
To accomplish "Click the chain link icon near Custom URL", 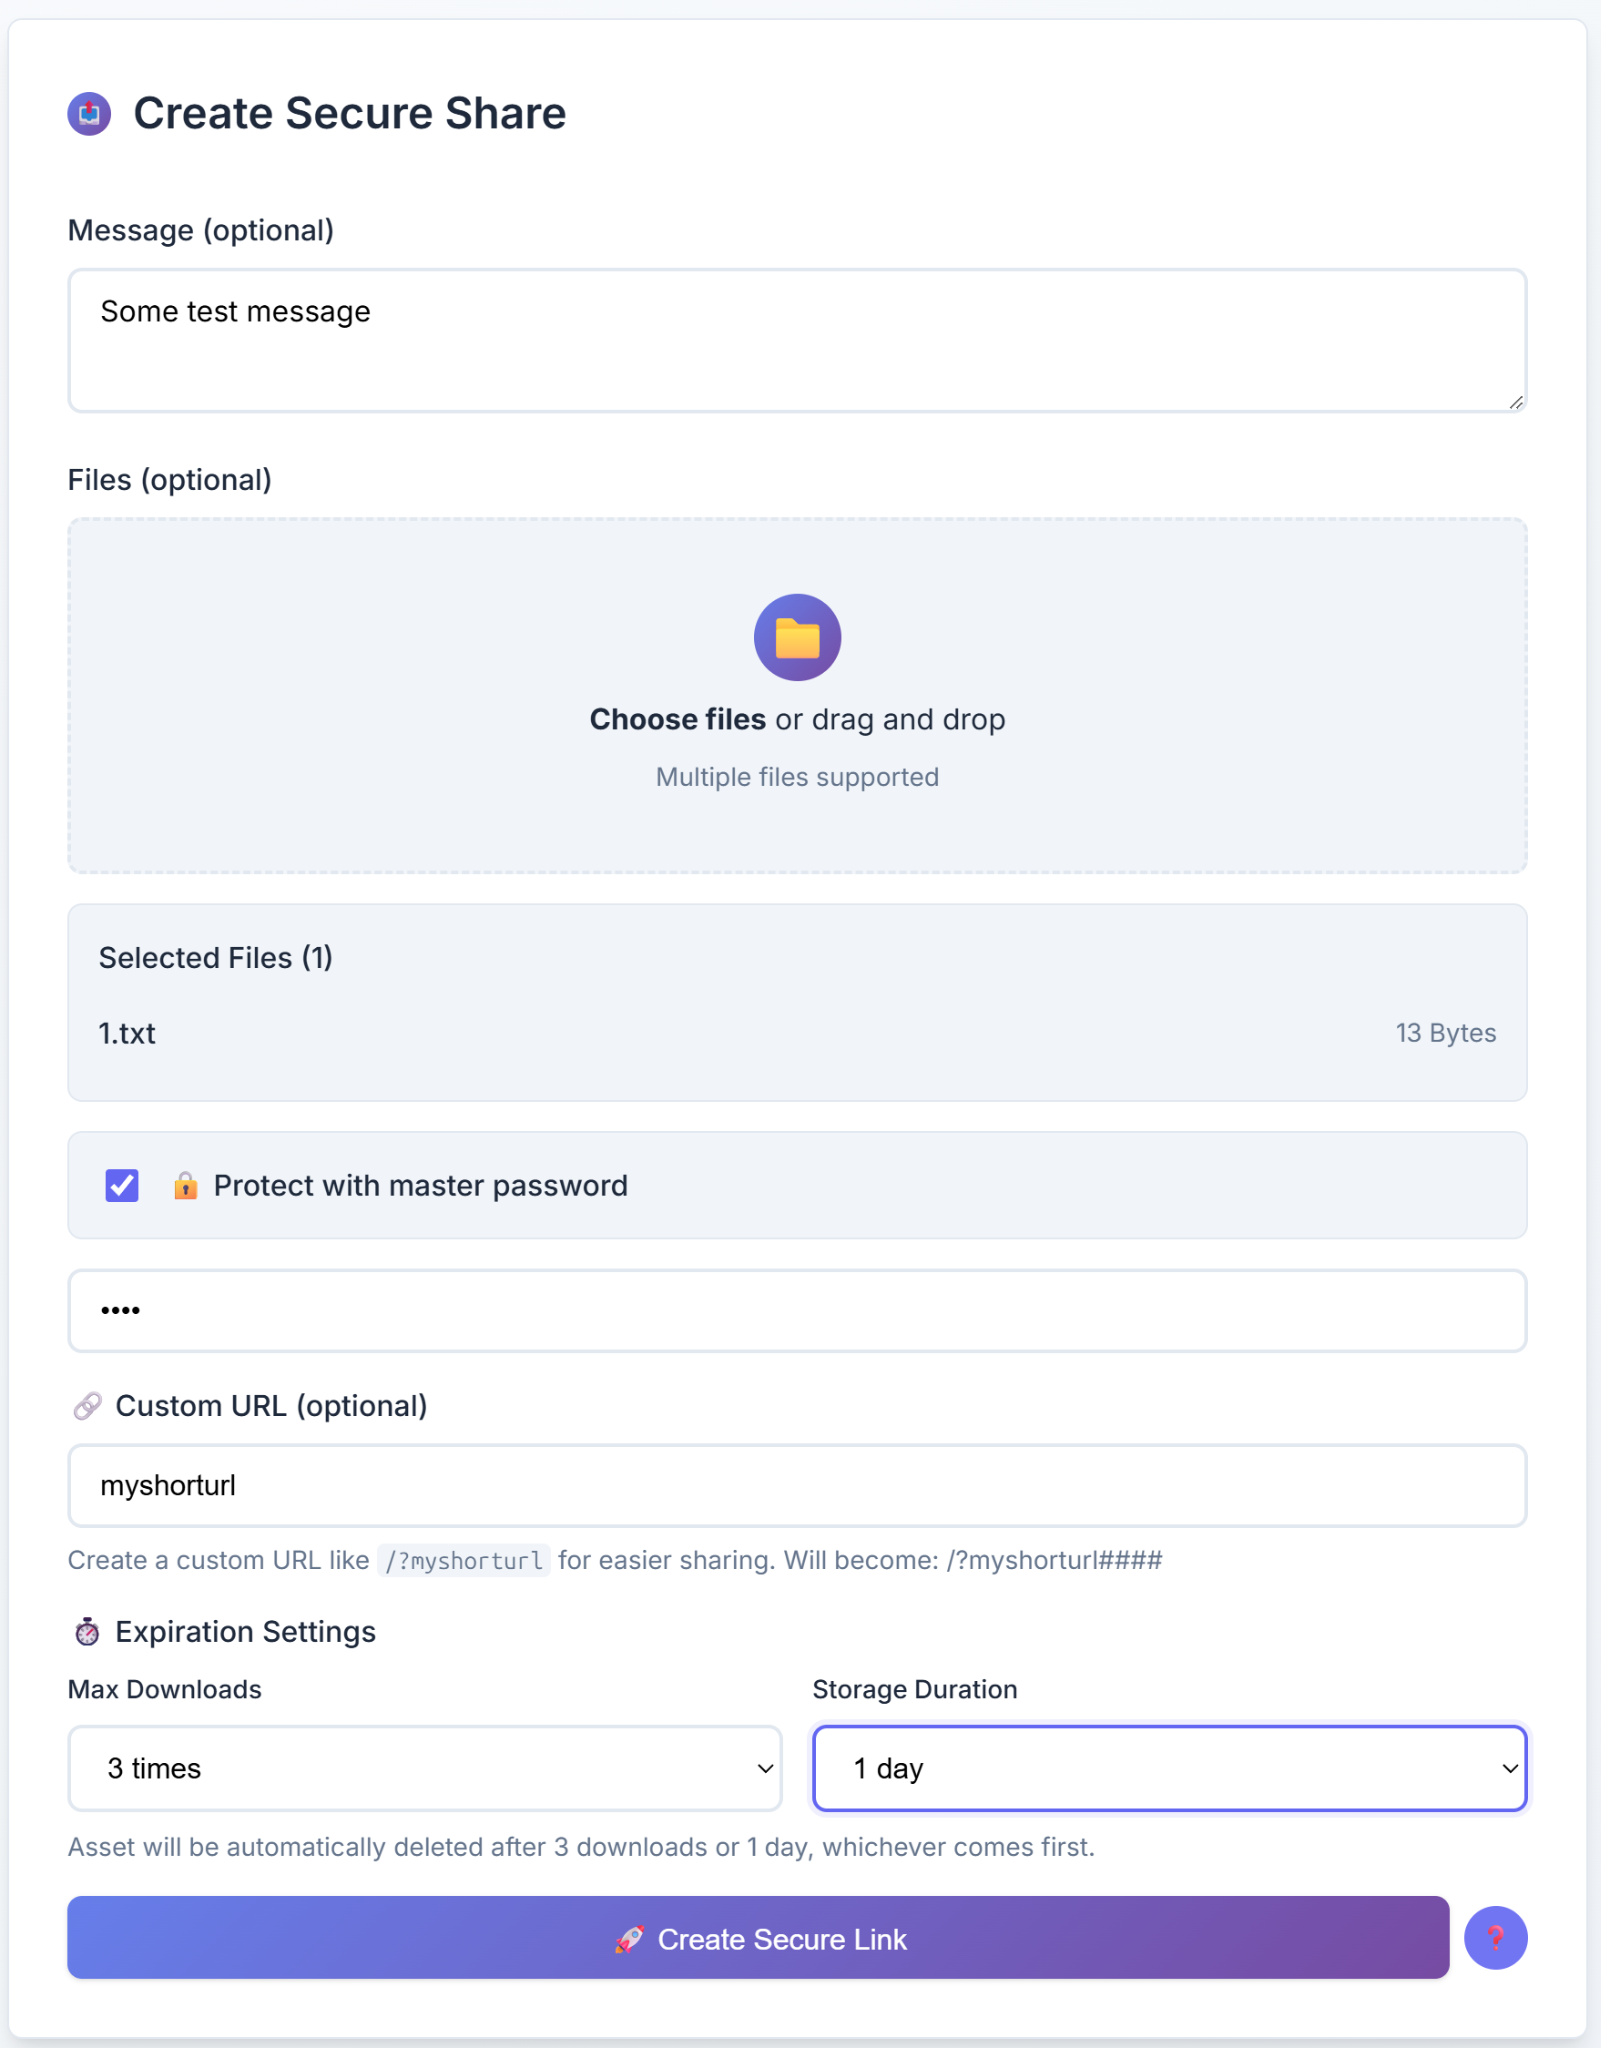I will pyautogui.click(x=87, y=1406).
